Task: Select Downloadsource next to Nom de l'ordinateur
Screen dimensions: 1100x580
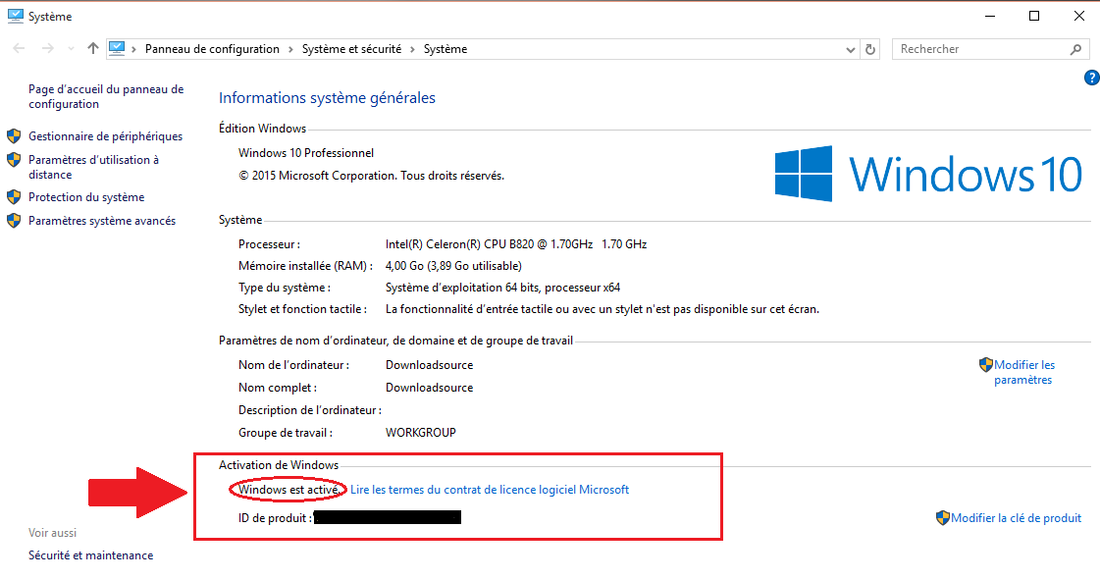Action: click(429, 365)
